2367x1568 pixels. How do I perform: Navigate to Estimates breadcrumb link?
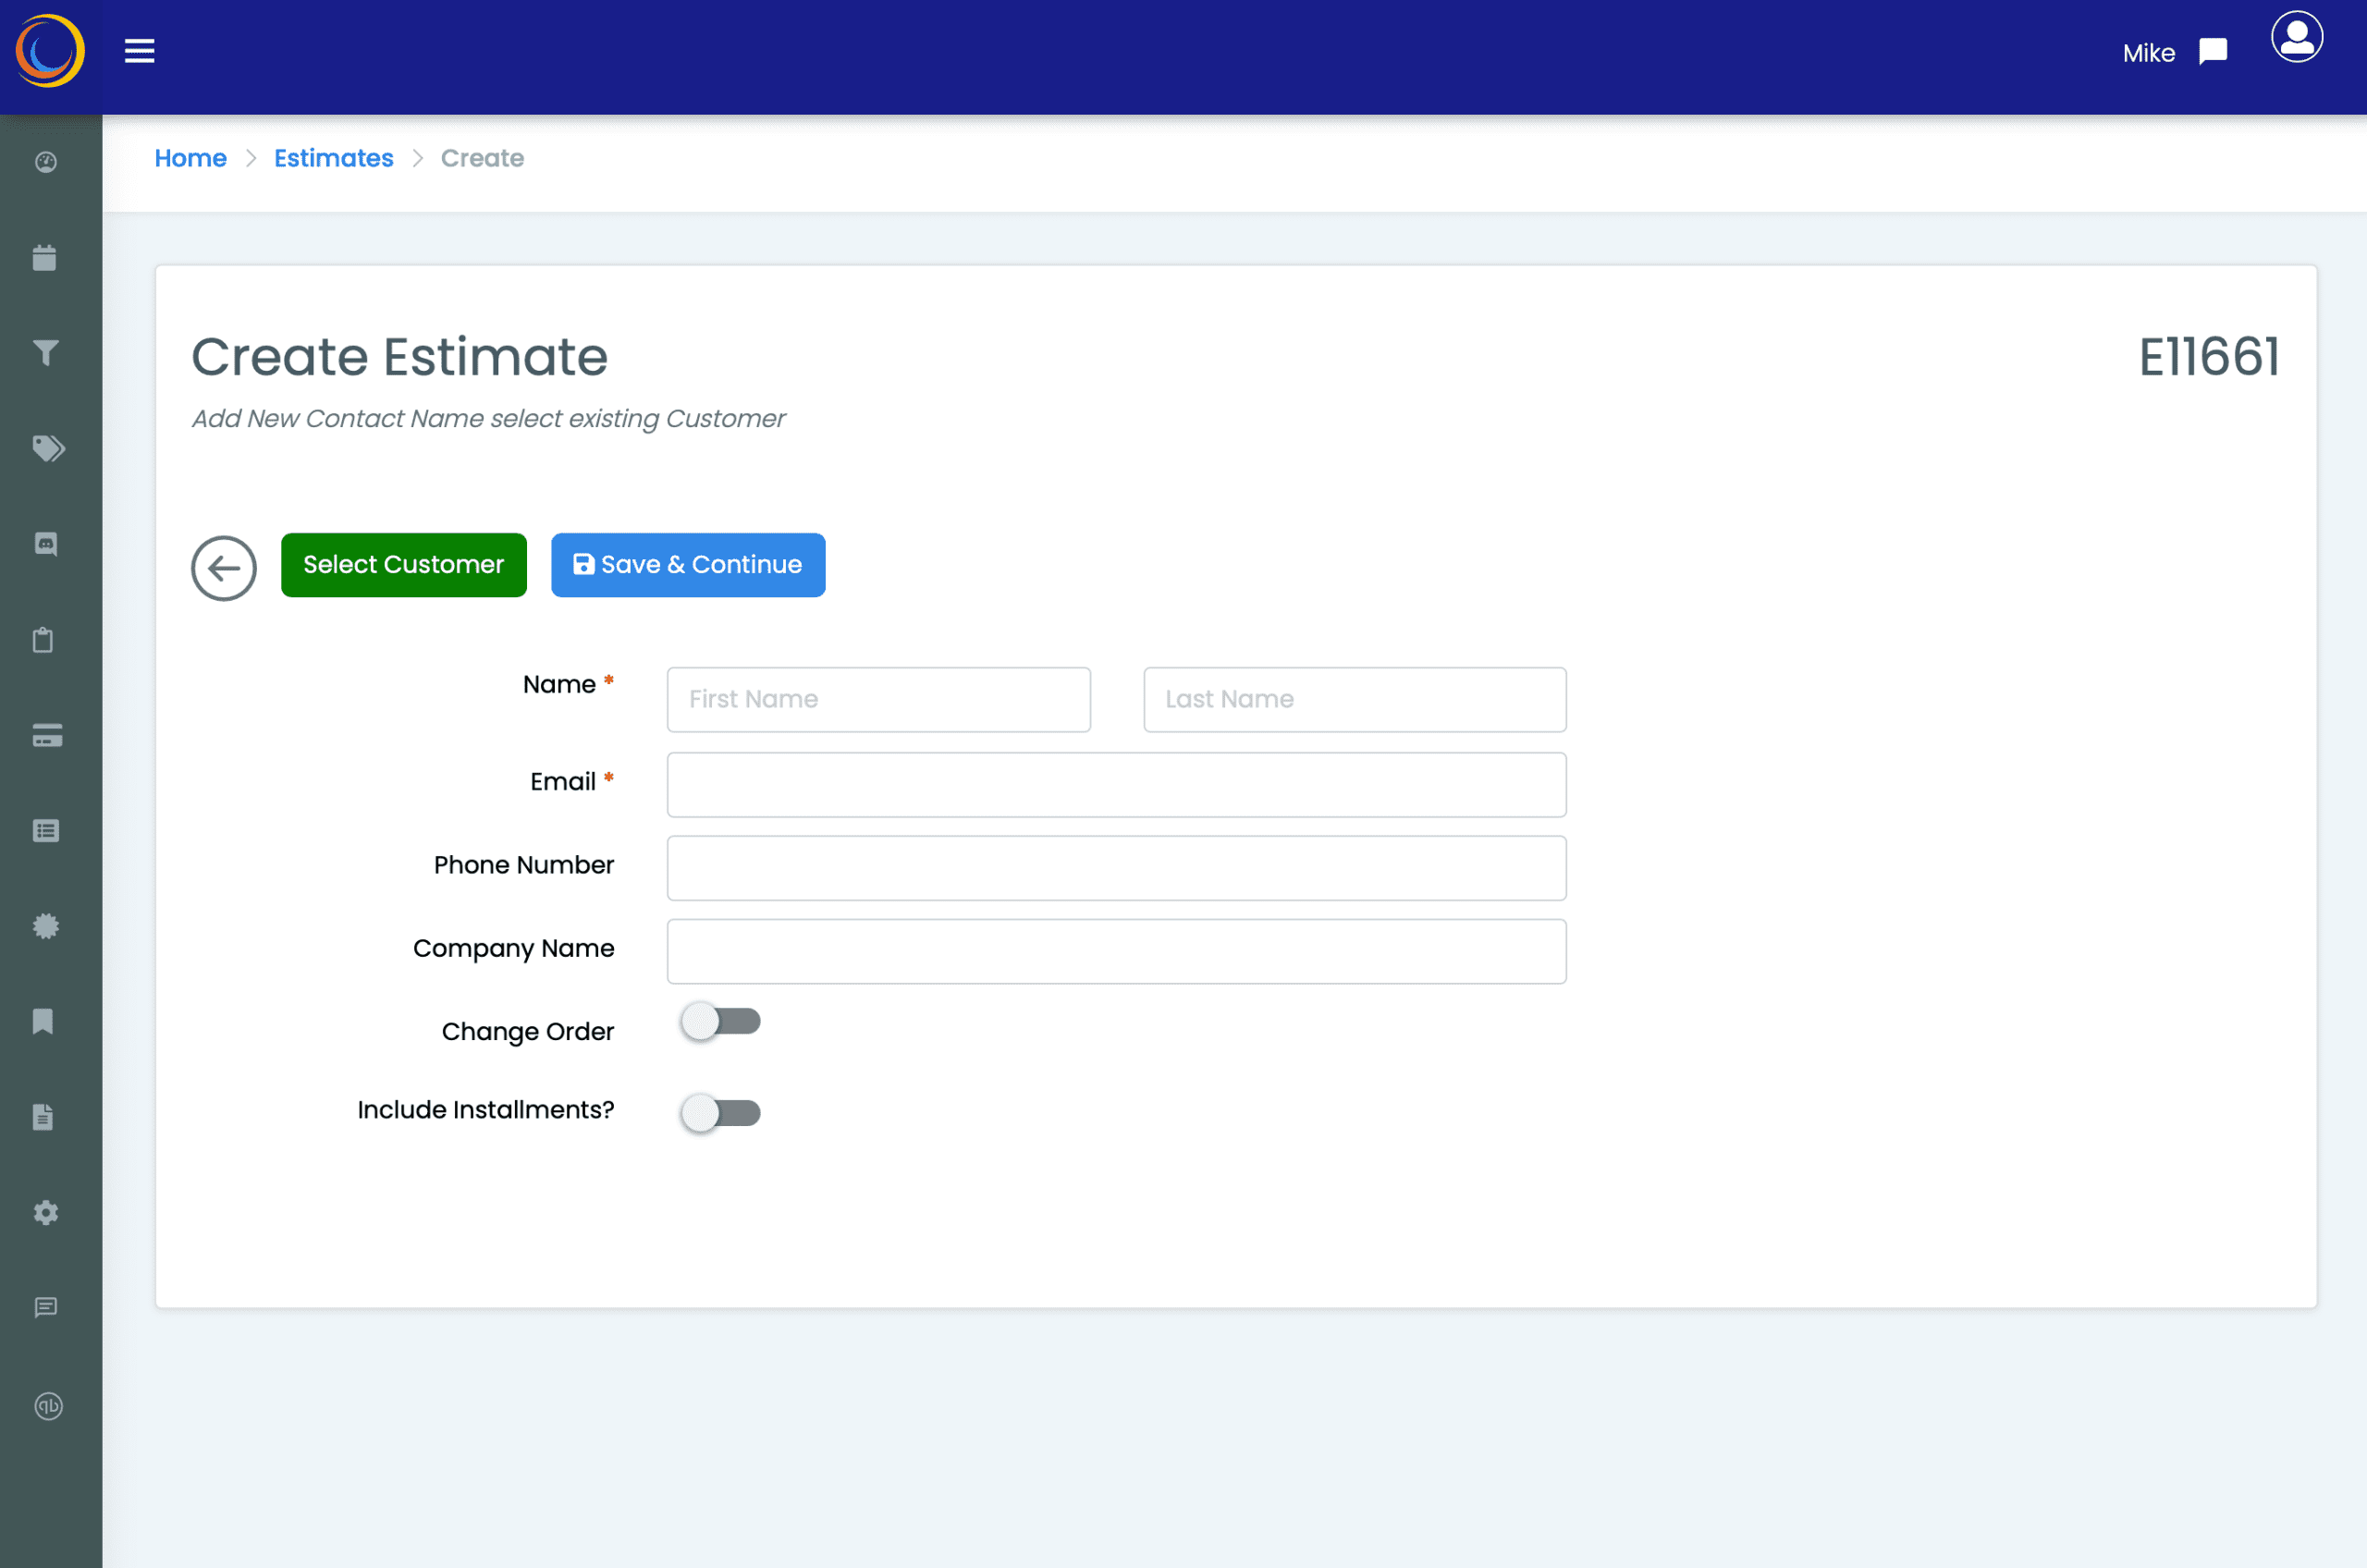tap(333, 158)
